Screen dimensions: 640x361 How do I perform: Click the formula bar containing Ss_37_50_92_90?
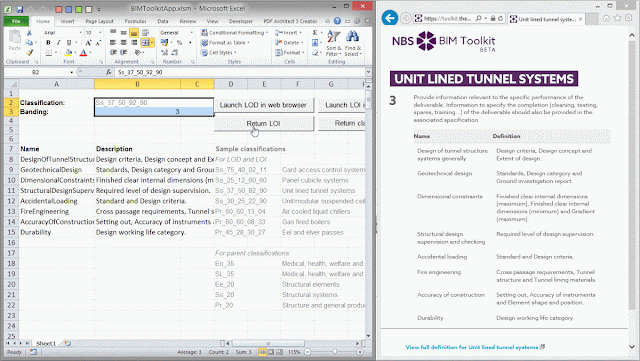pos(239,72)
